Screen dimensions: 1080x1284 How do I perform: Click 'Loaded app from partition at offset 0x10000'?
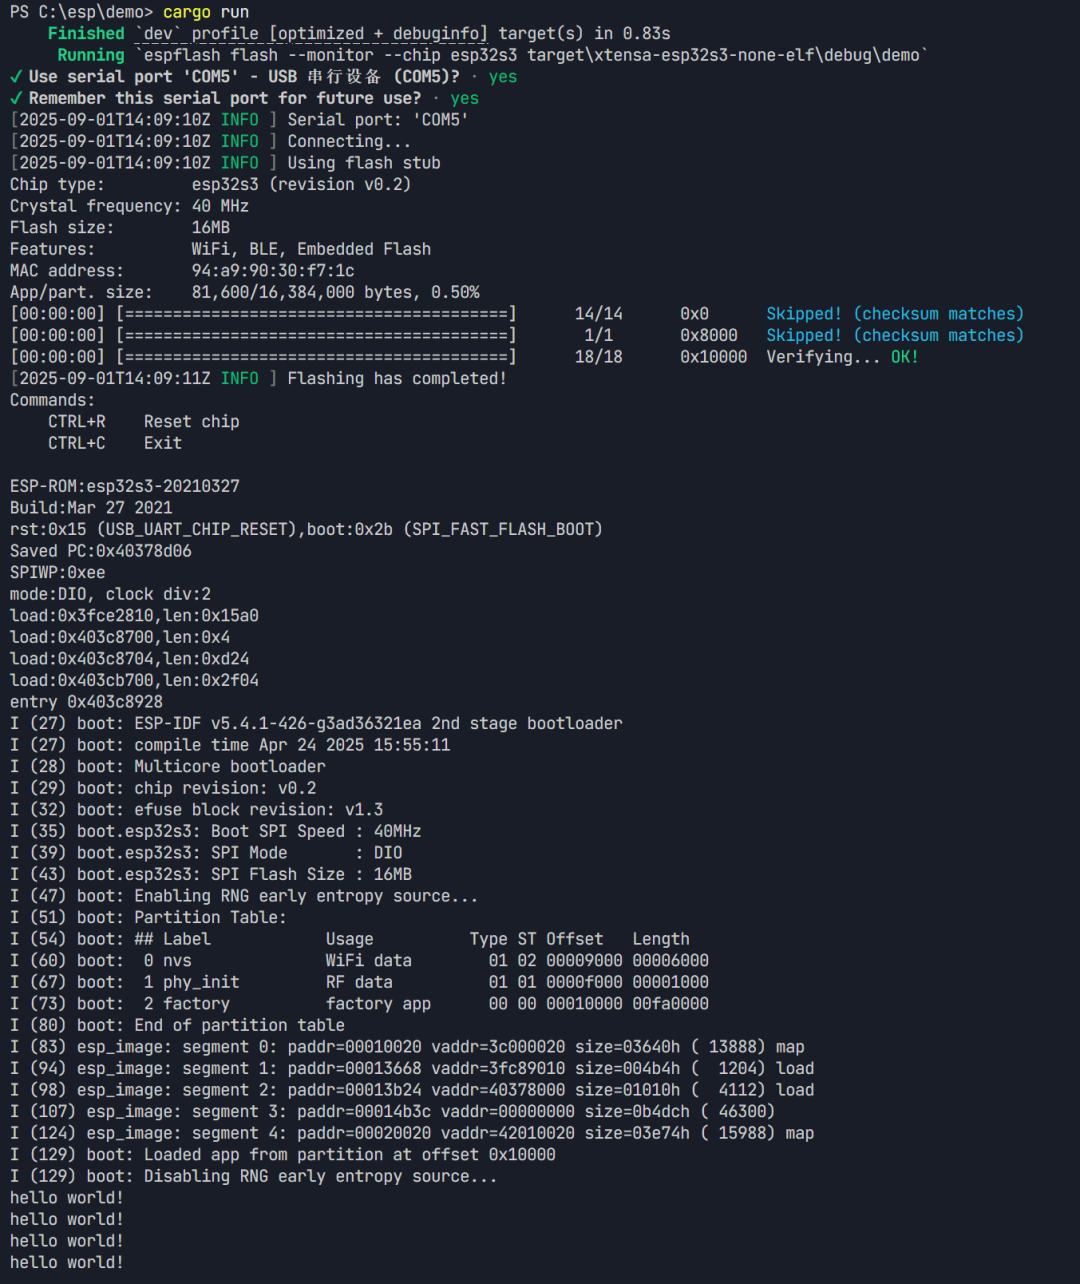(x=283, y=1155)
